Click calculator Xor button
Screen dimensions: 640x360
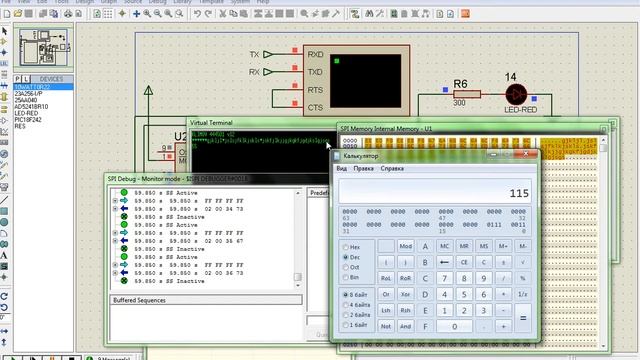(x=405, y=294)
